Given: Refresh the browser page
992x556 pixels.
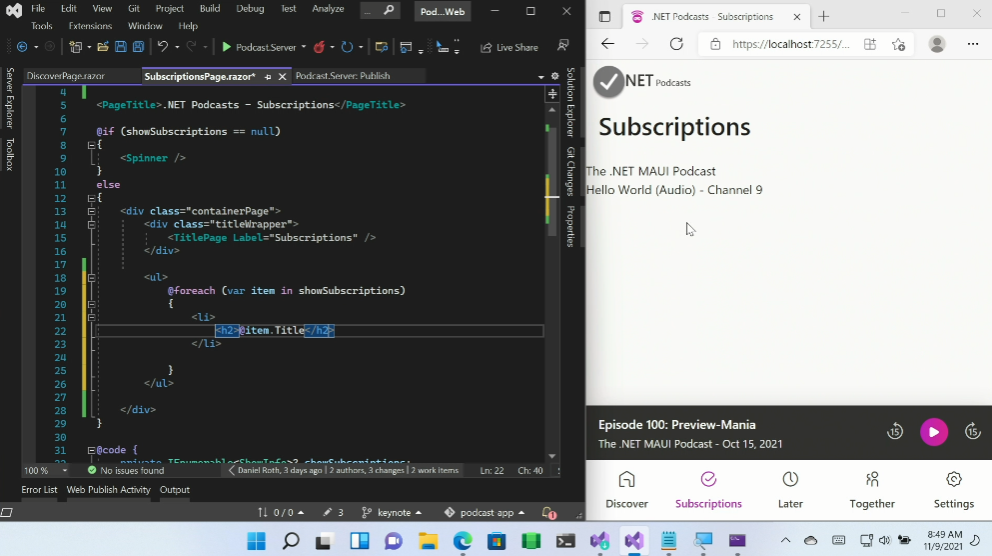Looking at the screenshot, I should [676, 44].
